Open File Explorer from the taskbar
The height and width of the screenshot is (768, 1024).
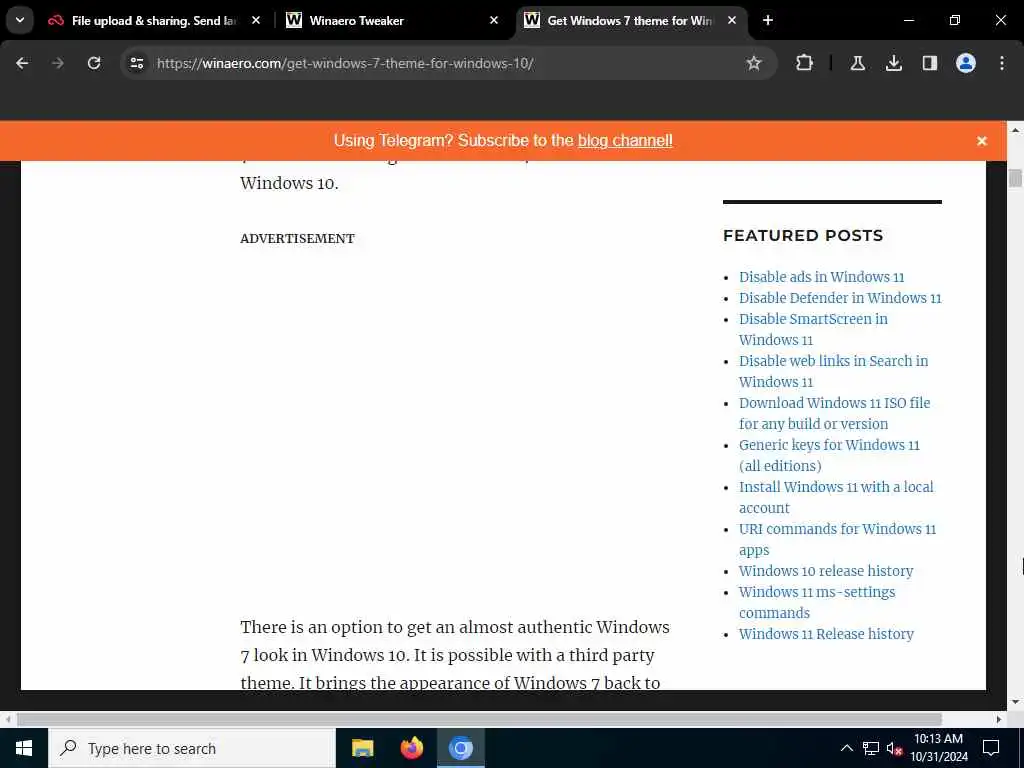tap(362, 748)
